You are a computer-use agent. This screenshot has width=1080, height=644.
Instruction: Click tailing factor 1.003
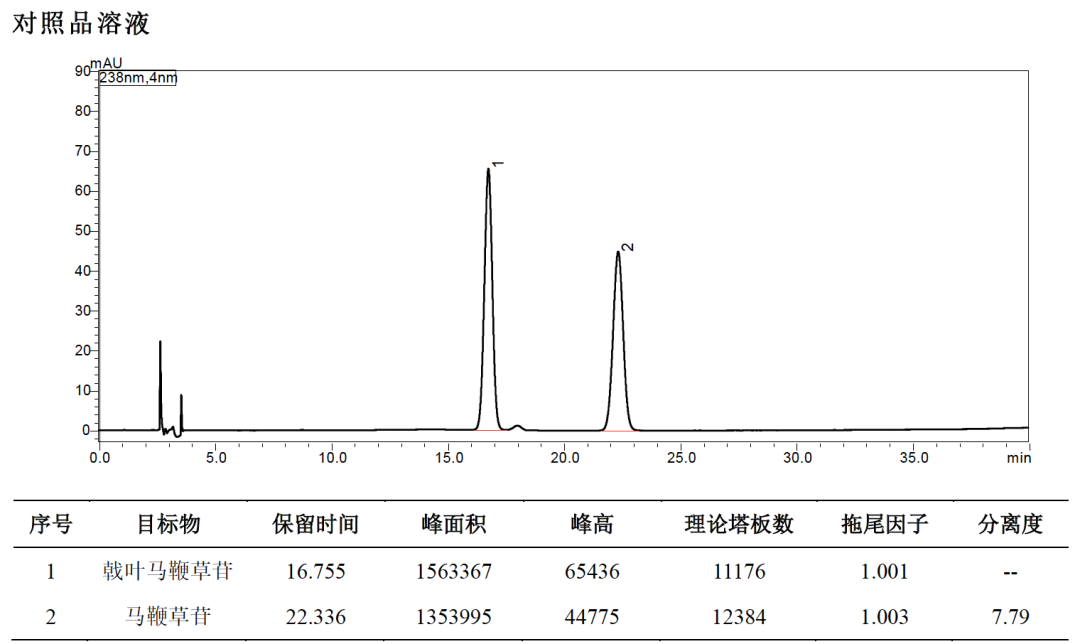pos(884,616)
